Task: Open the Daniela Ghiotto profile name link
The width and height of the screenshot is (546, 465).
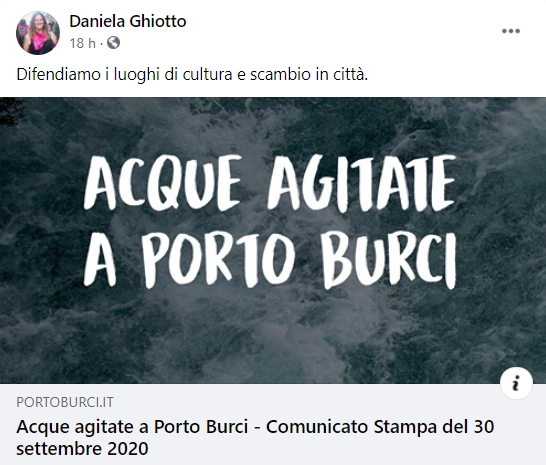Action: pyautogui.click(x=128, y=22)
